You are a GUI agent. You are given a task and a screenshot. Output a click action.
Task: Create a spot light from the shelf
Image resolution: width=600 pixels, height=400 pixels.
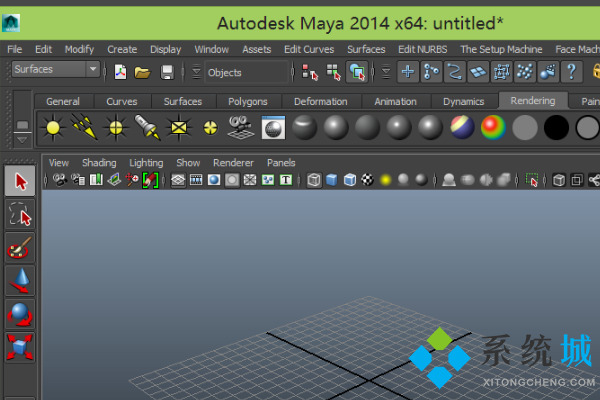(147, 127)
